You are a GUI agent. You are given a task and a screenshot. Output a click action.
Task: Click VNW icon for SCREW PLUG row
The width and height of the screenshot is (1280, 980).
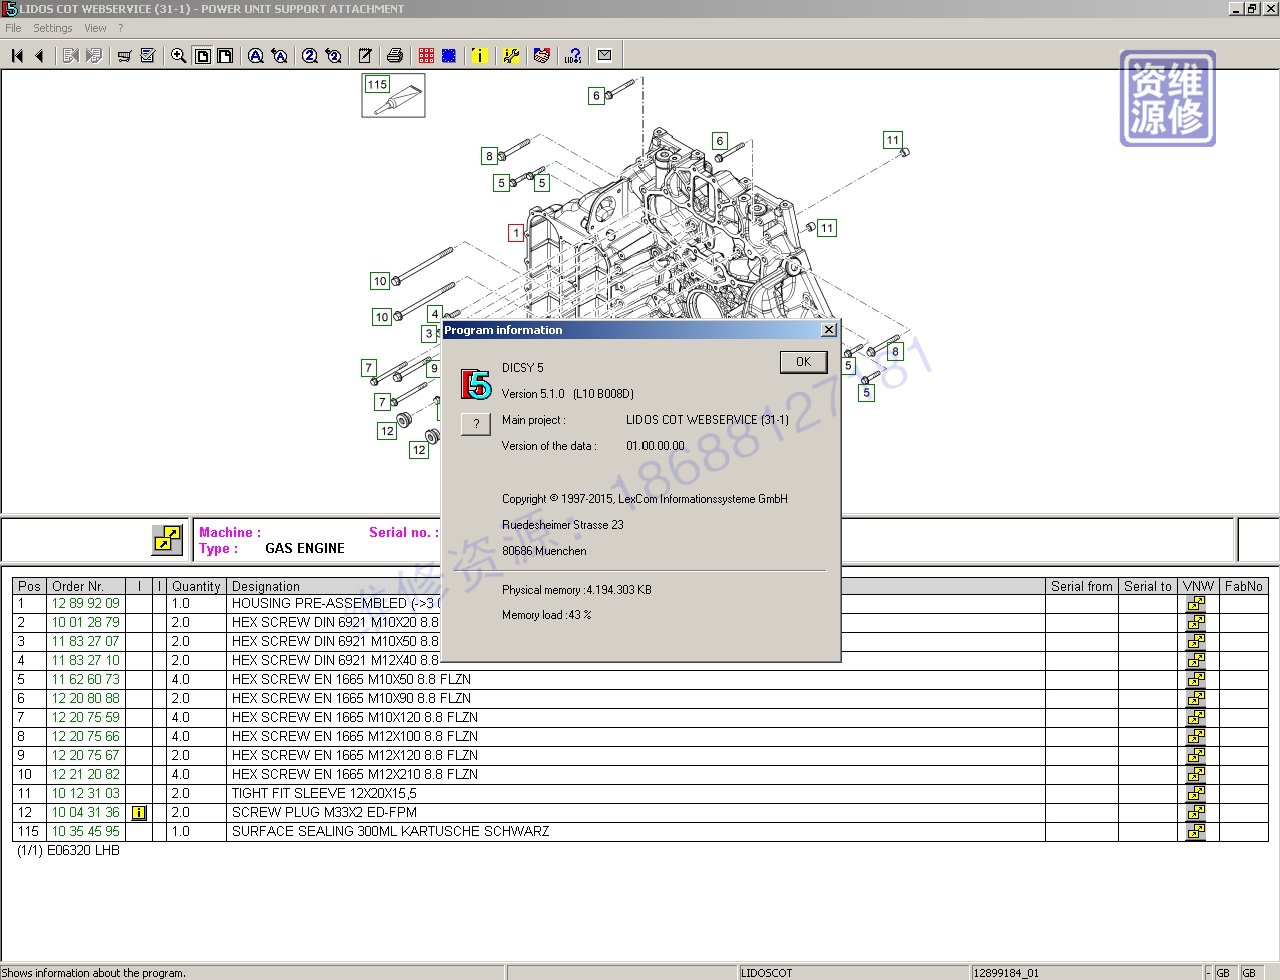(1196, 813)
